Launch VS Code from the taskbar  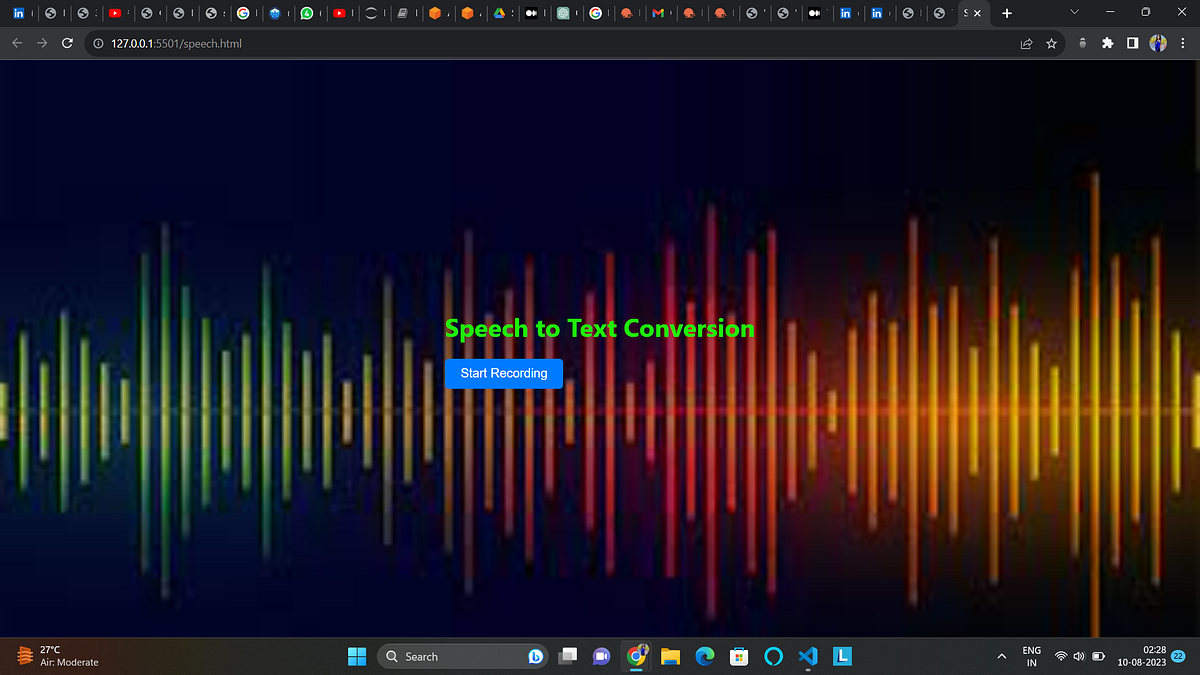(x=807, y=656)
